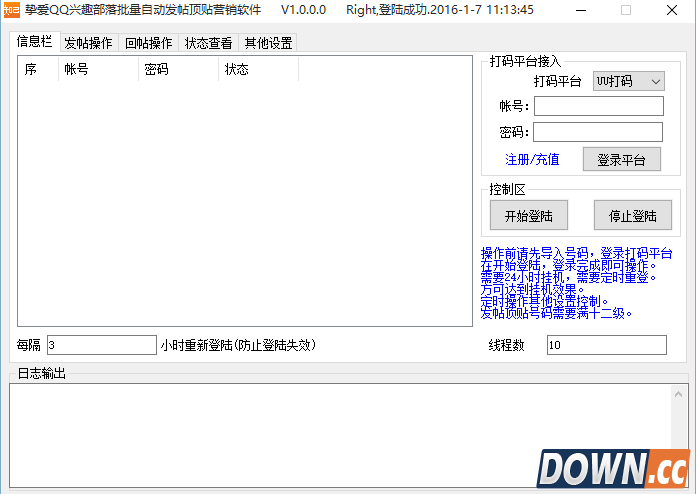The image size is (696, 494).
Task: Select the 状态 column header
Action: tap(258, 69)
